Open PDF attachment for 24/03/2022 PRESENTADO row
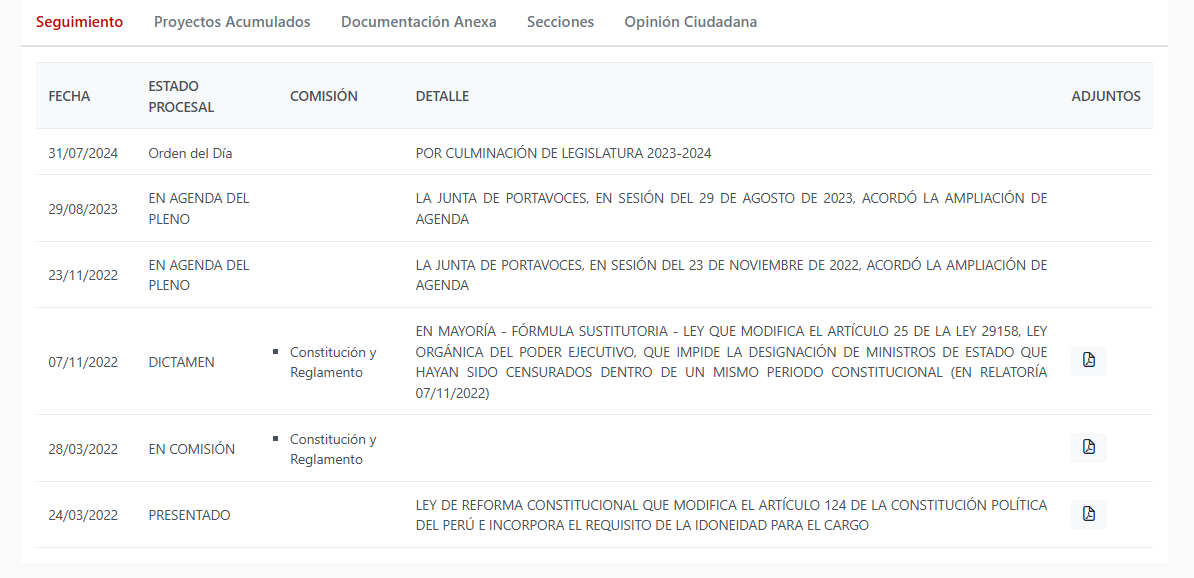 pos(1088,514)
